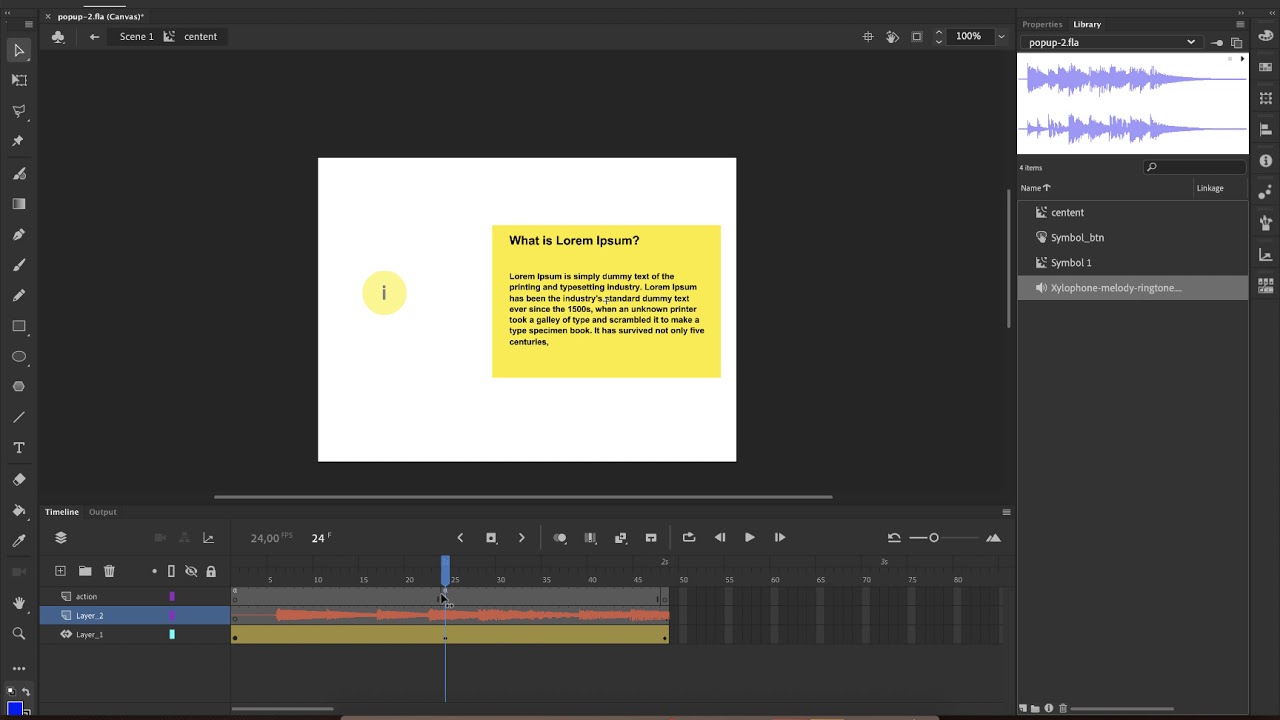
Task: Center the stage
Action: (x=868, y=37)
